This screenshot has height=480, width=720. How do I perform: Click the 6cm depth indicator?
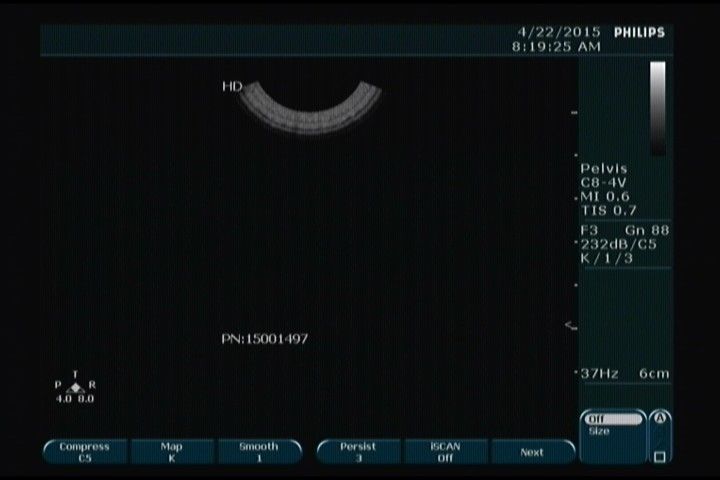click(655, 373)
